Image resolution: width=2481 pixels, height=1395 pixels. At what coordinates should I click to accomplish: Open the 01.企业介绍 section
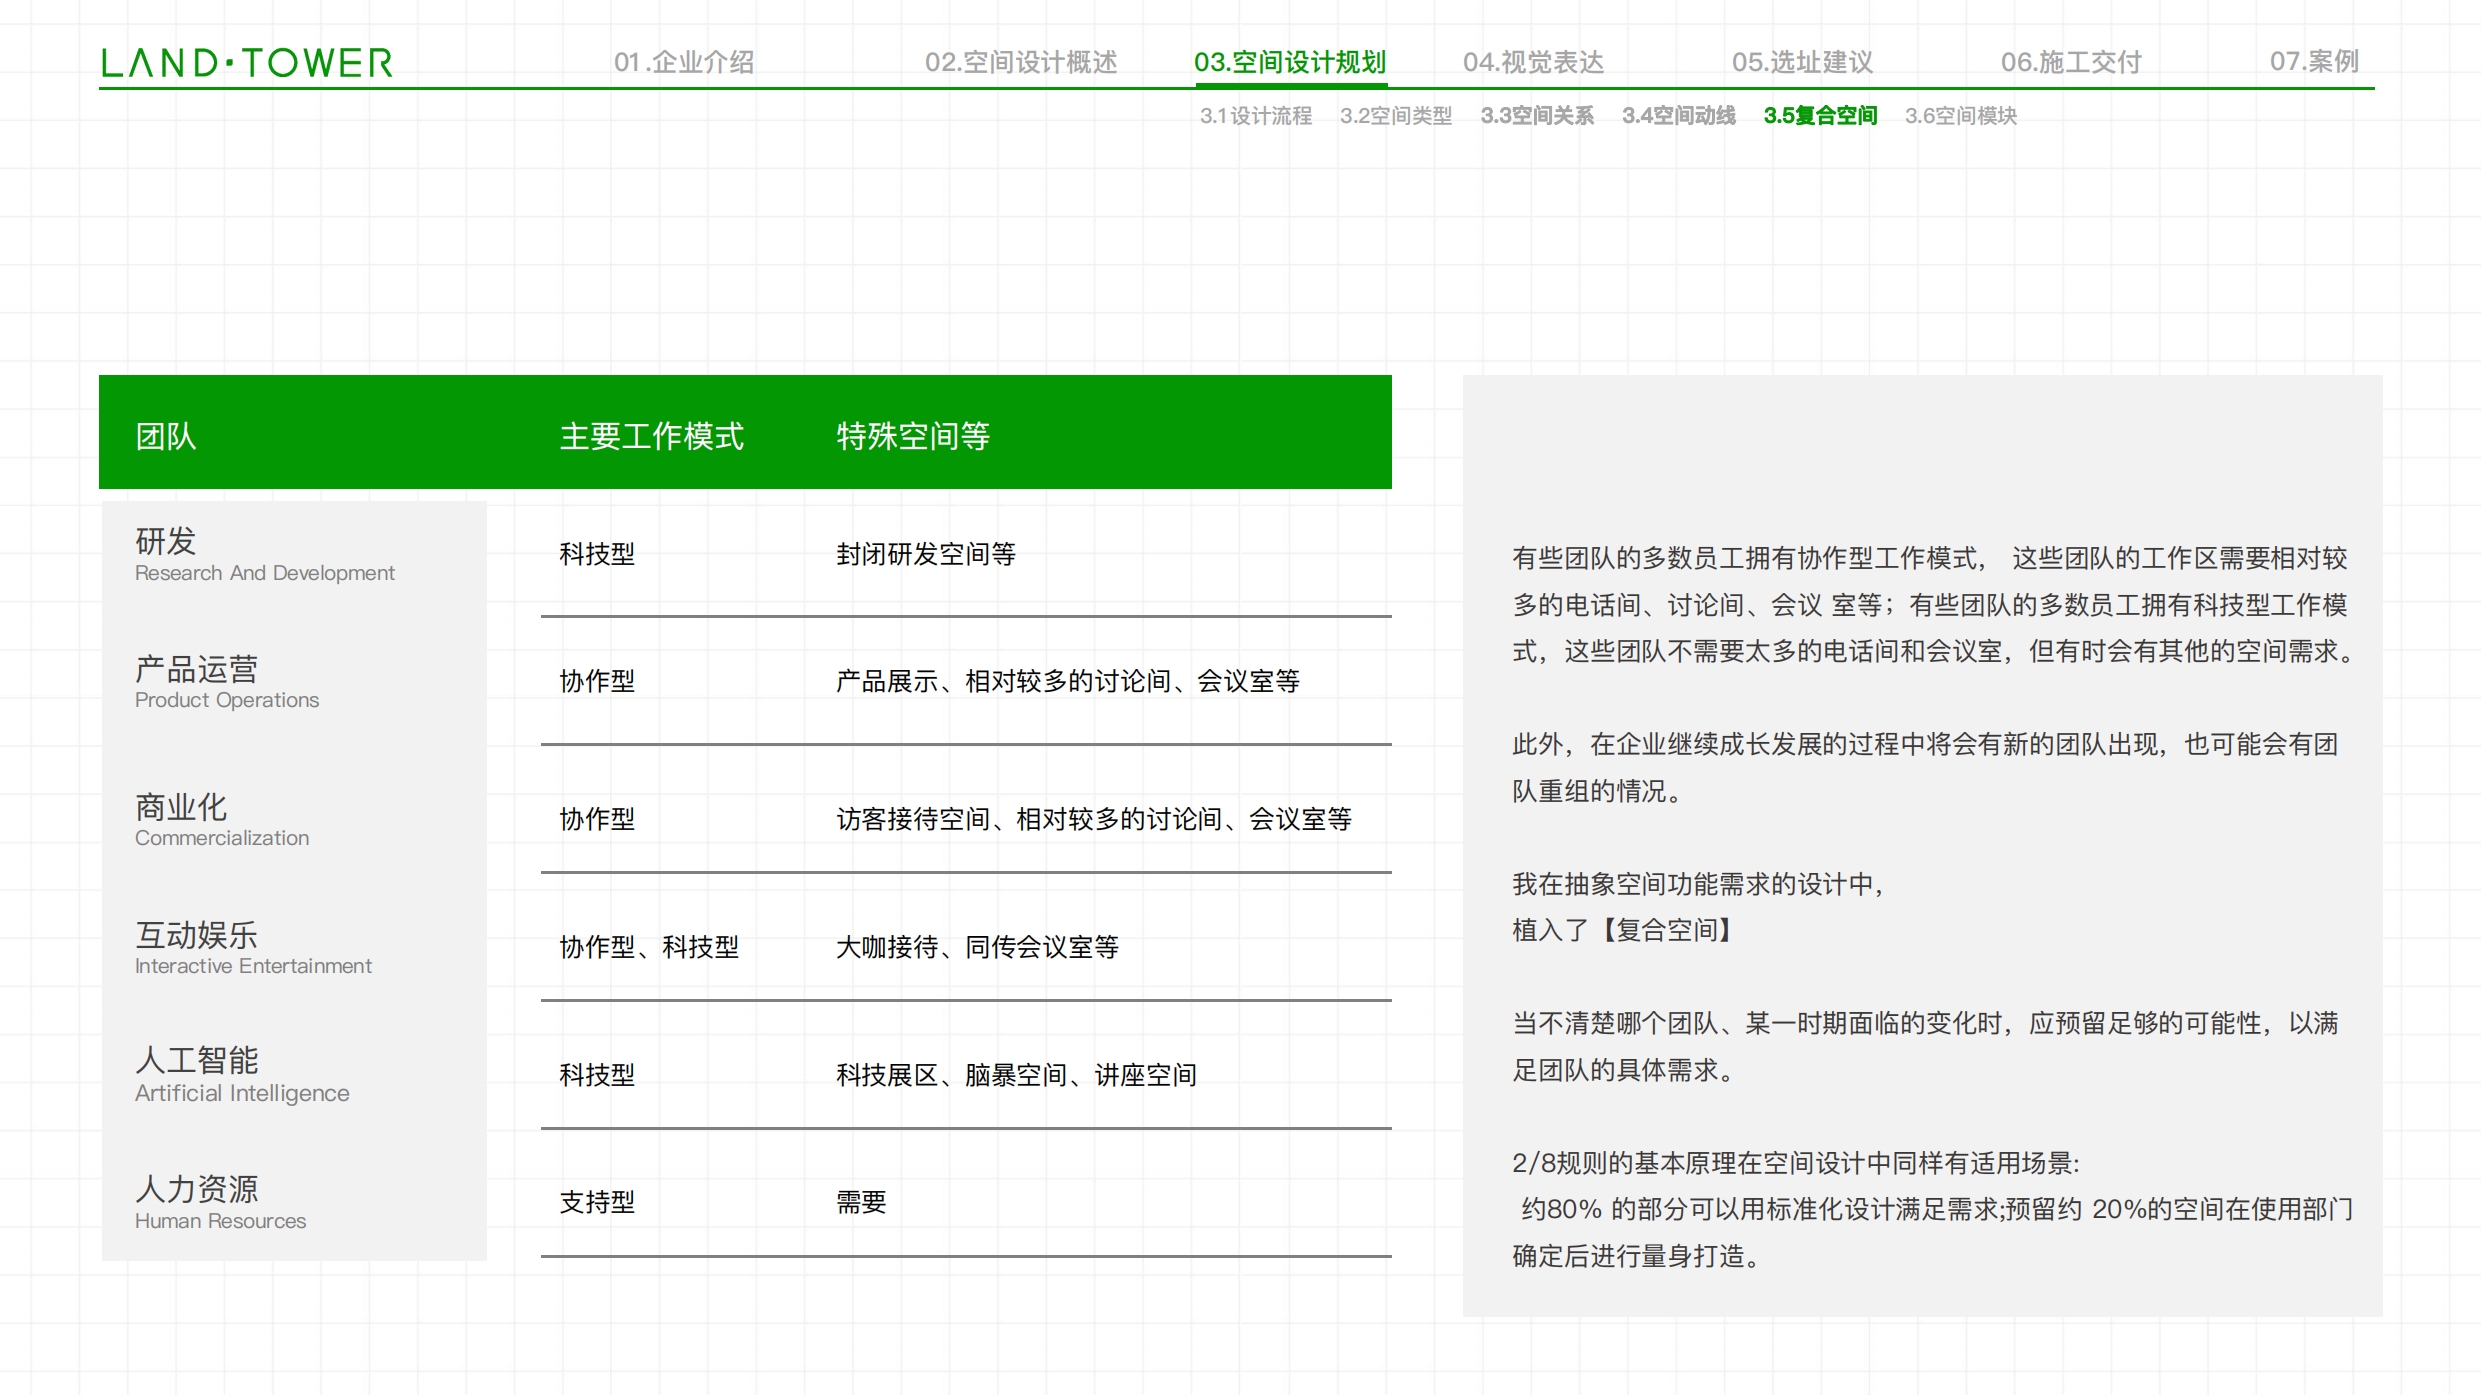click(684, 62)
